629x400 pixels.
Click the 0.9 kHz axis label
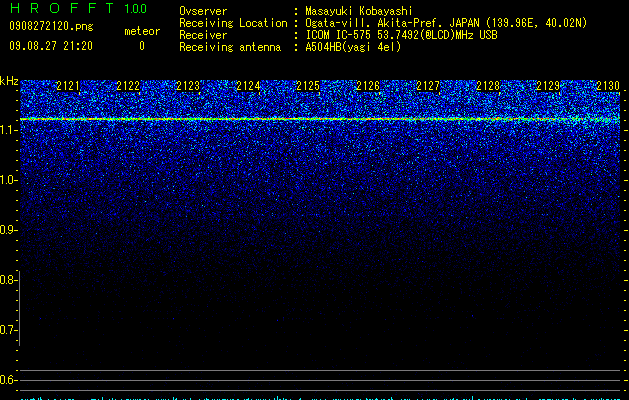tap(8, 230)
